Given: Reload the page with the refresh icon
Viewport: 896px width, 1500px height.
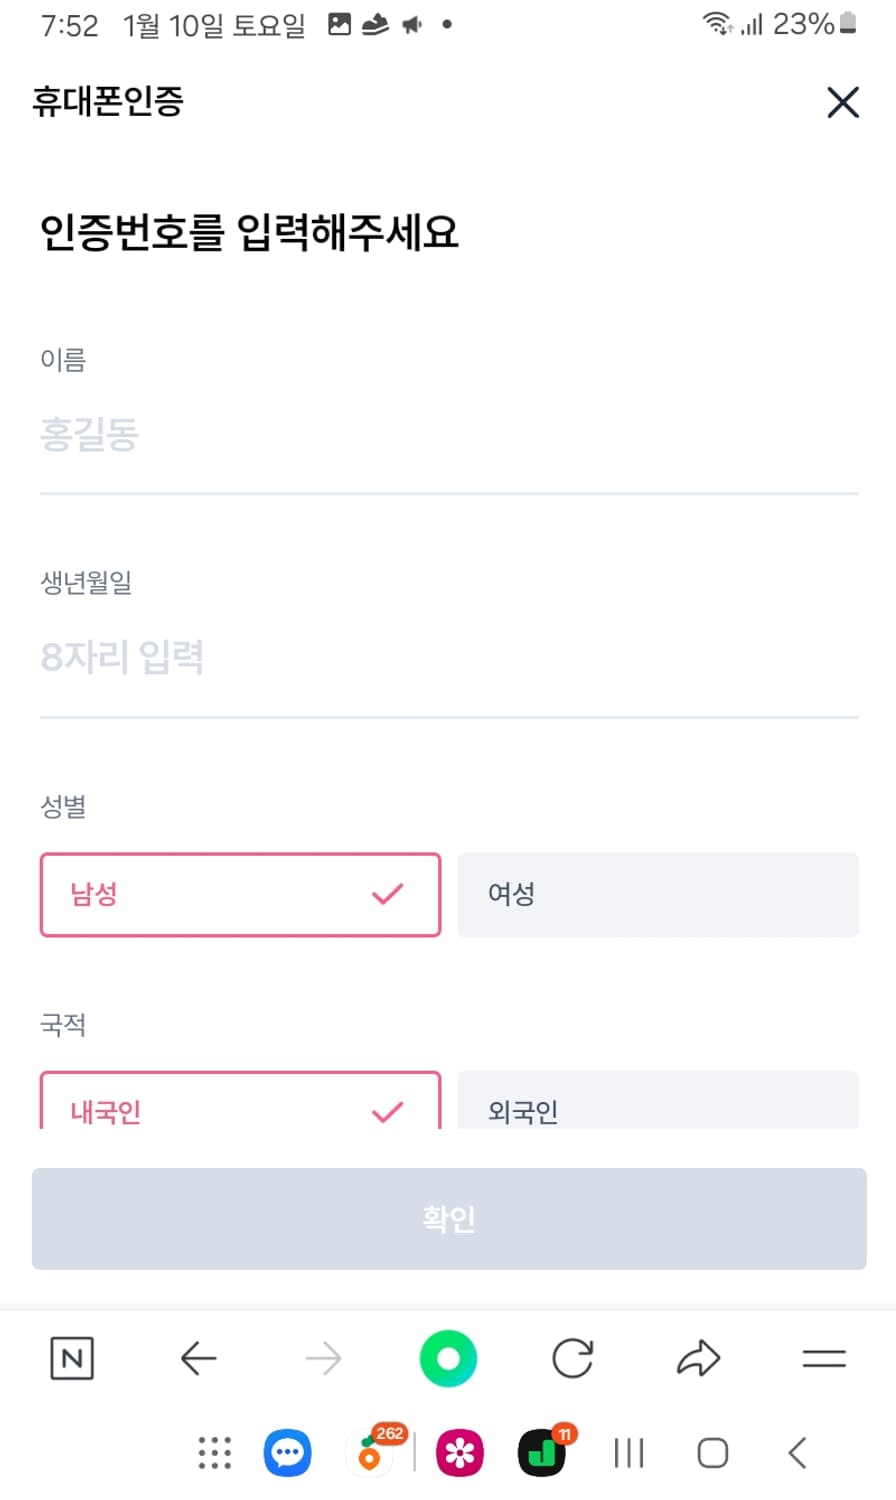Looking at the screenshot, I should 573,1358.
